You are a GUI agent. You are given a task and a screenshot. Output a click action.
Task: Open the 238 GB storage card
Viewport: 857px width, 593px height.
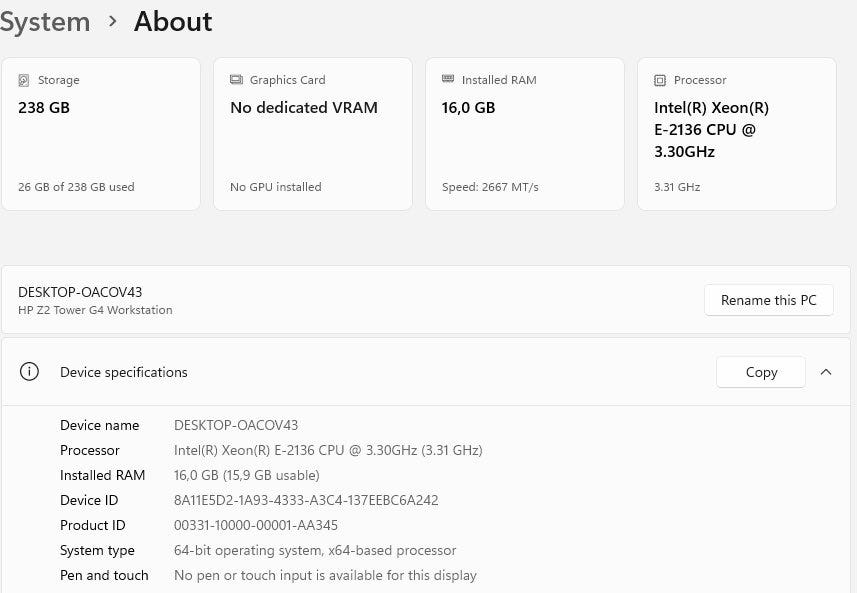pos(101,134)
